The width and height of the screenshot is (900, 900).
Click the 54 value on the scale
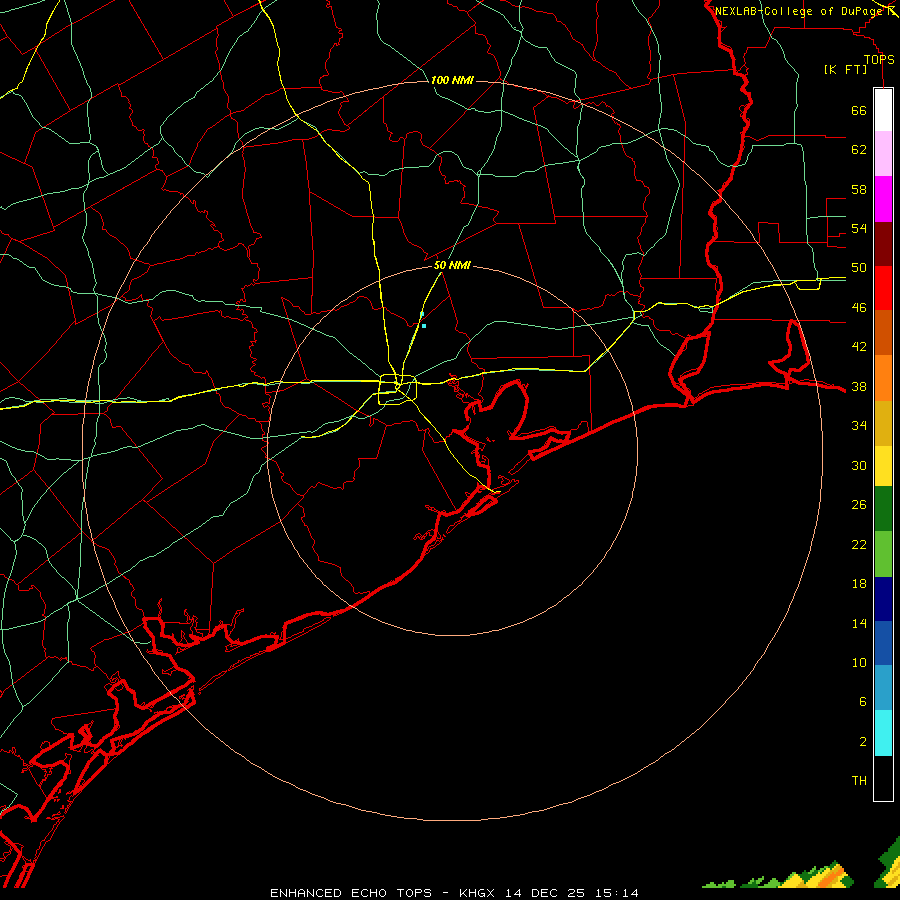click(x=859, y=228)
